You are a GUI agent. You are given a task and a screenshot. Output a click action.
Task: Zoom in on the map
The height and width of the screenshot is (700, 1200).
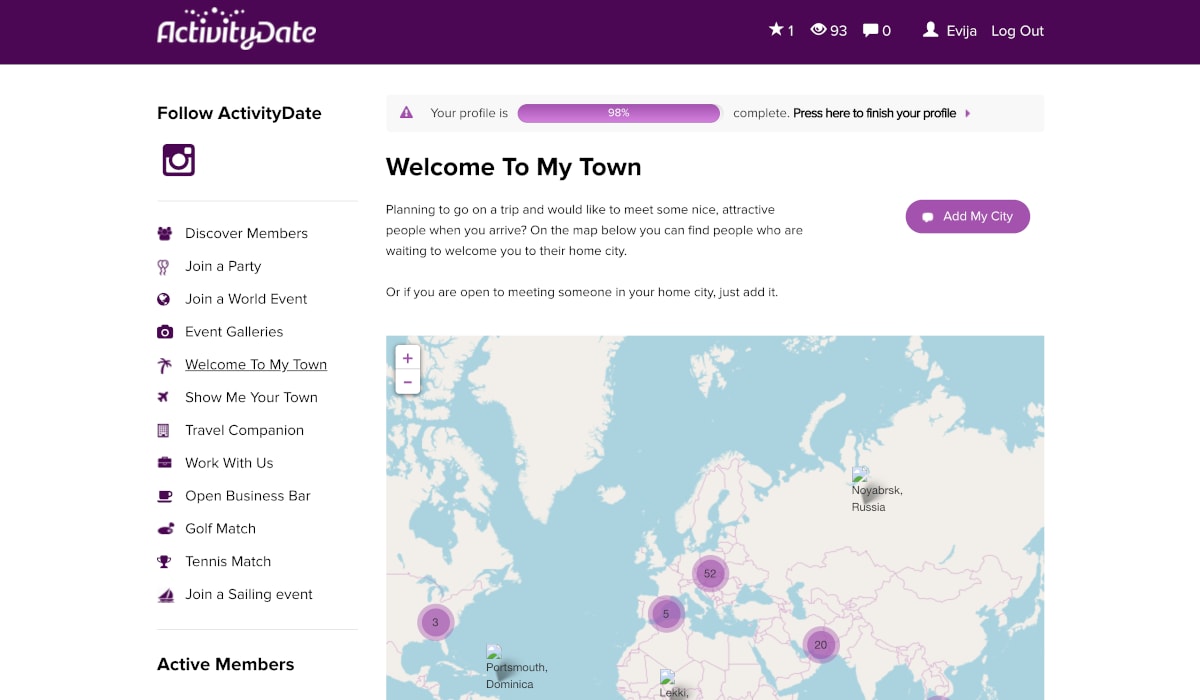click(407, 358)
